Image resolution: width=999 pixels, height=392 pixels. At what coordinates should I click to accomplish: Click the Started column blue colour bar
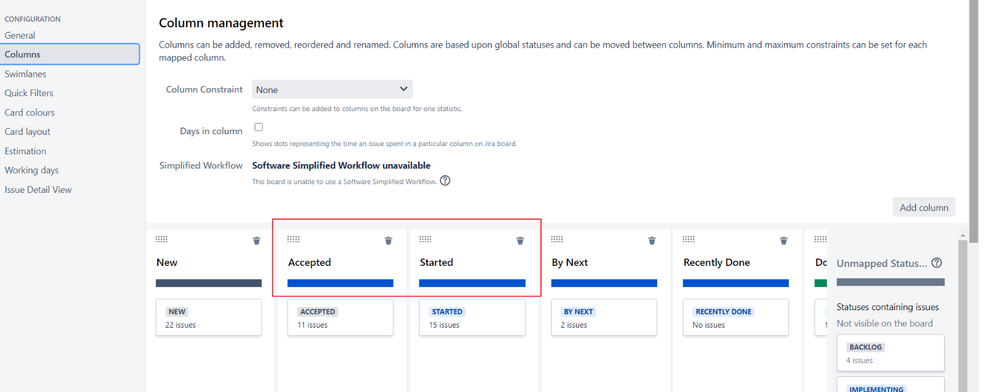click(x=472, y=283)
